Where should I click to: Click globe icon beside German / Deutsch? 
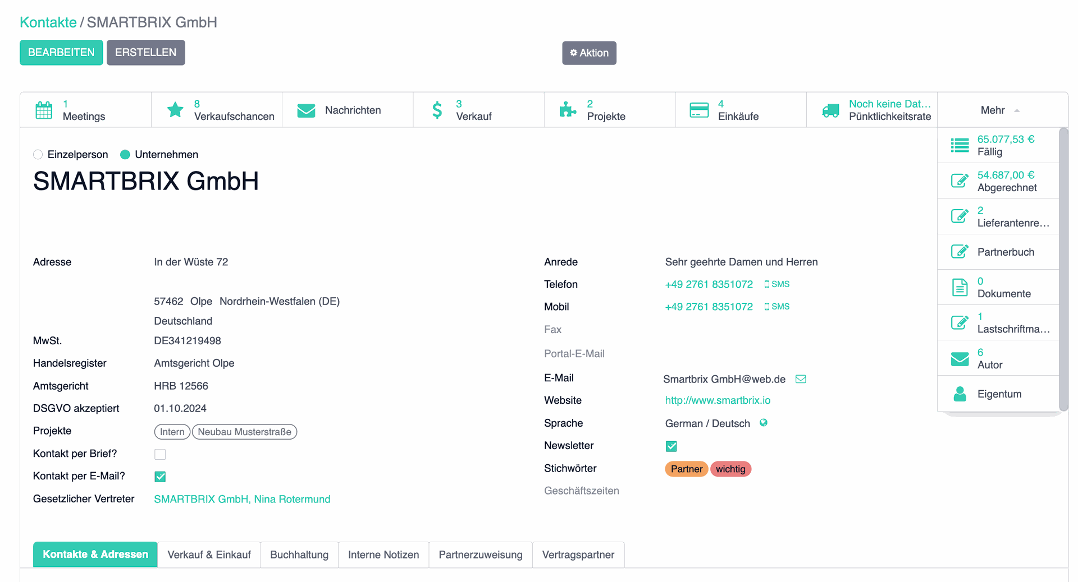(763, 423)
